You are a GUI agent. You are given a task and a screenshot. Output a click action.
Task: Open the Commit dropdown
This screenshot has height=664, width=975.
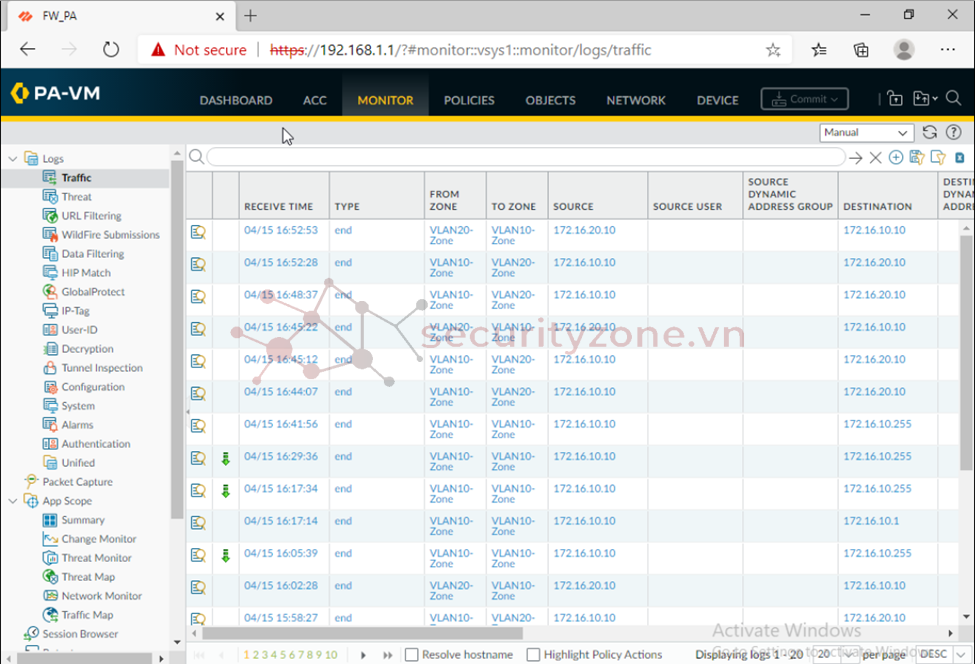[805, 99]
